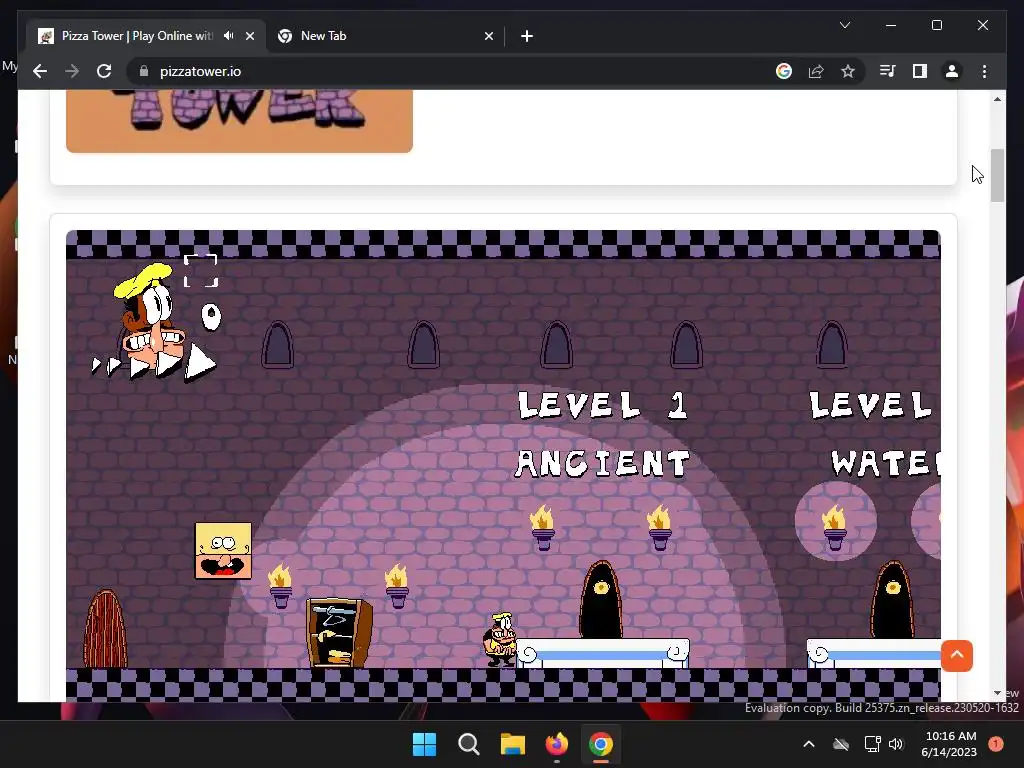1024x768 pixels.
Task: Open the tab search chevron dropdown
Action: [x=844, y=25]
